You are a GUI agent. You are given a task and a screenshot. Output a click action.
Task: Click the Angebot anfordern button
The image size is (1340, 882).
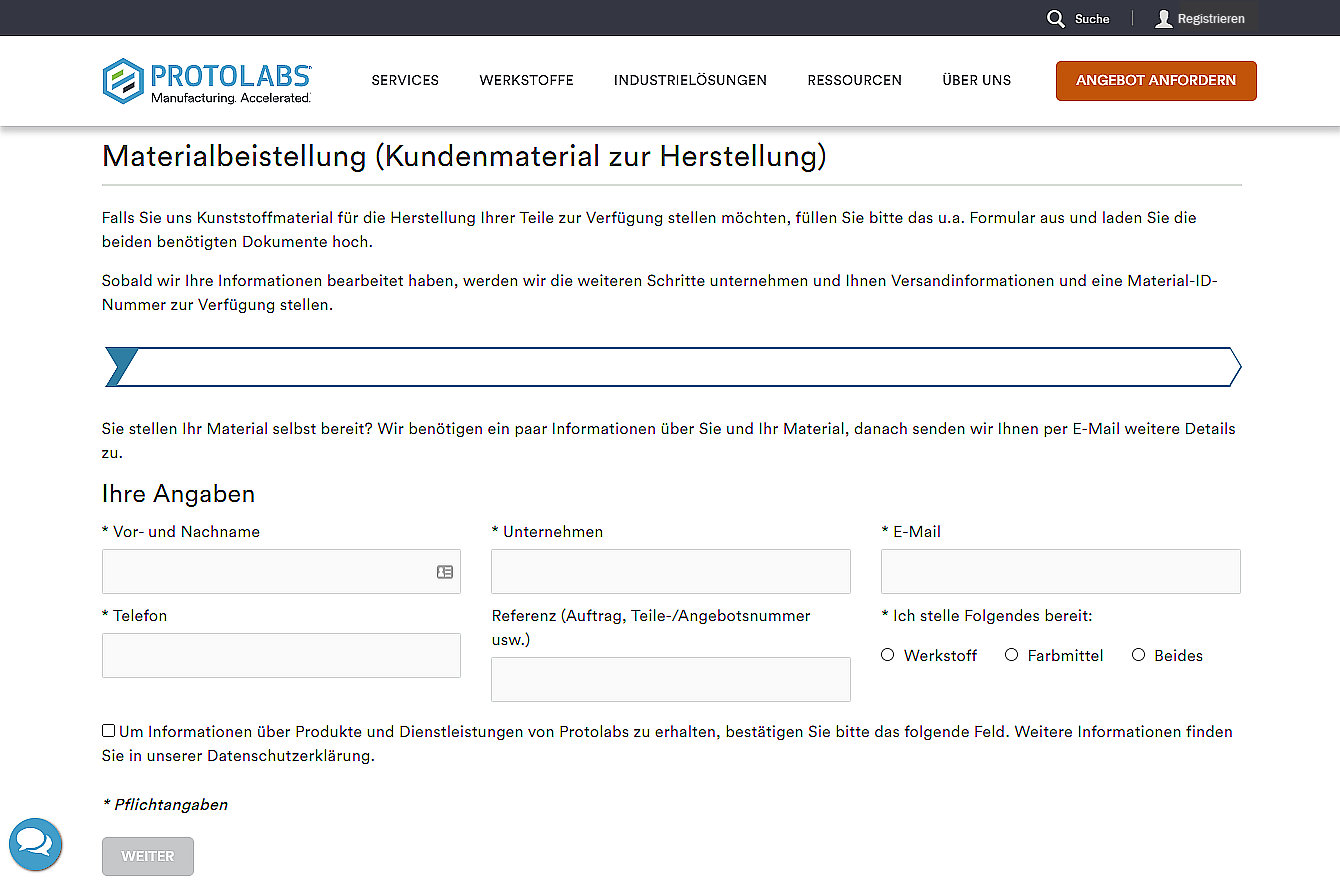tap(1156, 81)
